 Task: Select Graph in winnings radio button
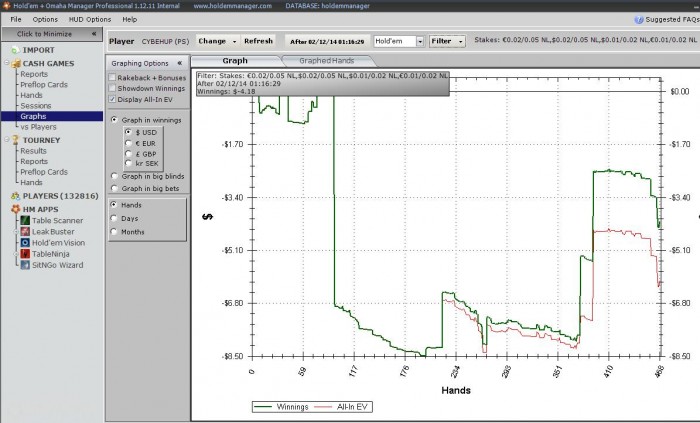(114, 120)
